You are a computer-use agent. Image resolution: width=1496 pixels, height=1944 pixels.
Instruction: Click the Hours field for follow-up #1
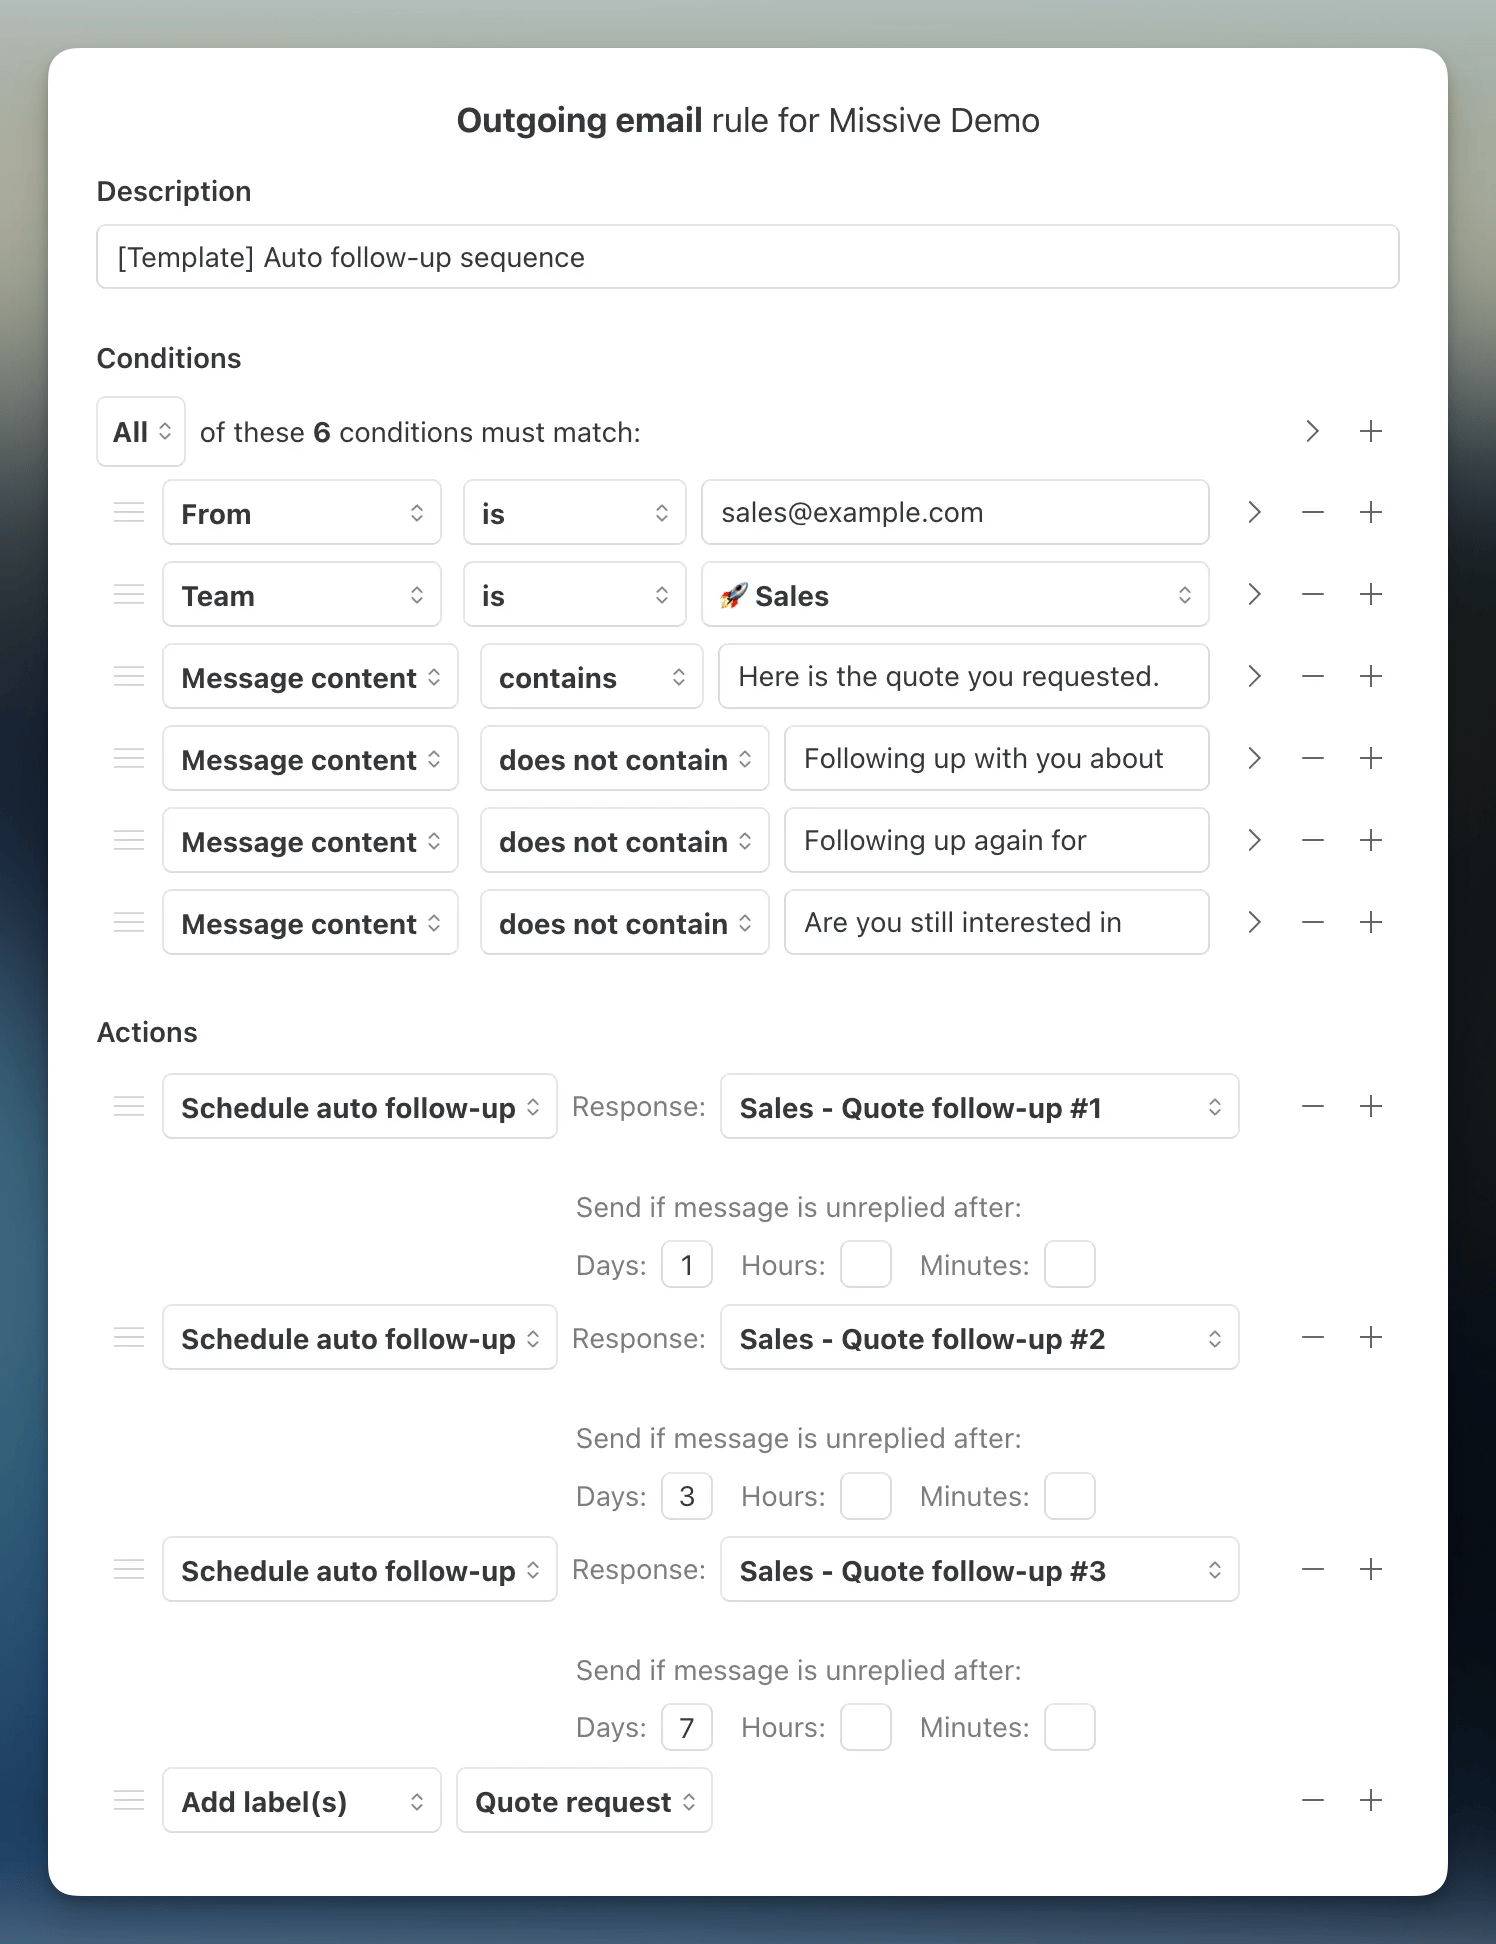pyautogui.click(x=865, y=1265)
